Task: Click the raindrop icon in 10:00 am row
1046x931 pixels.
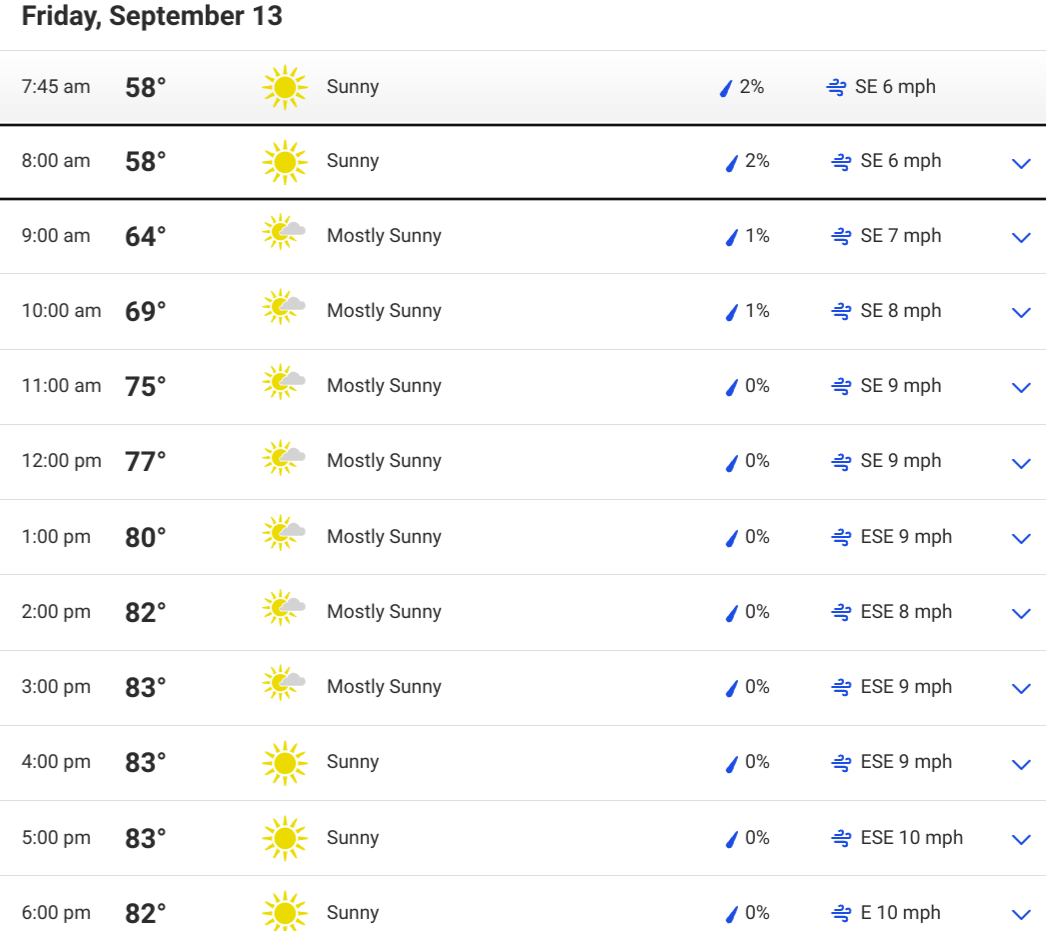Action: (732, 311)
